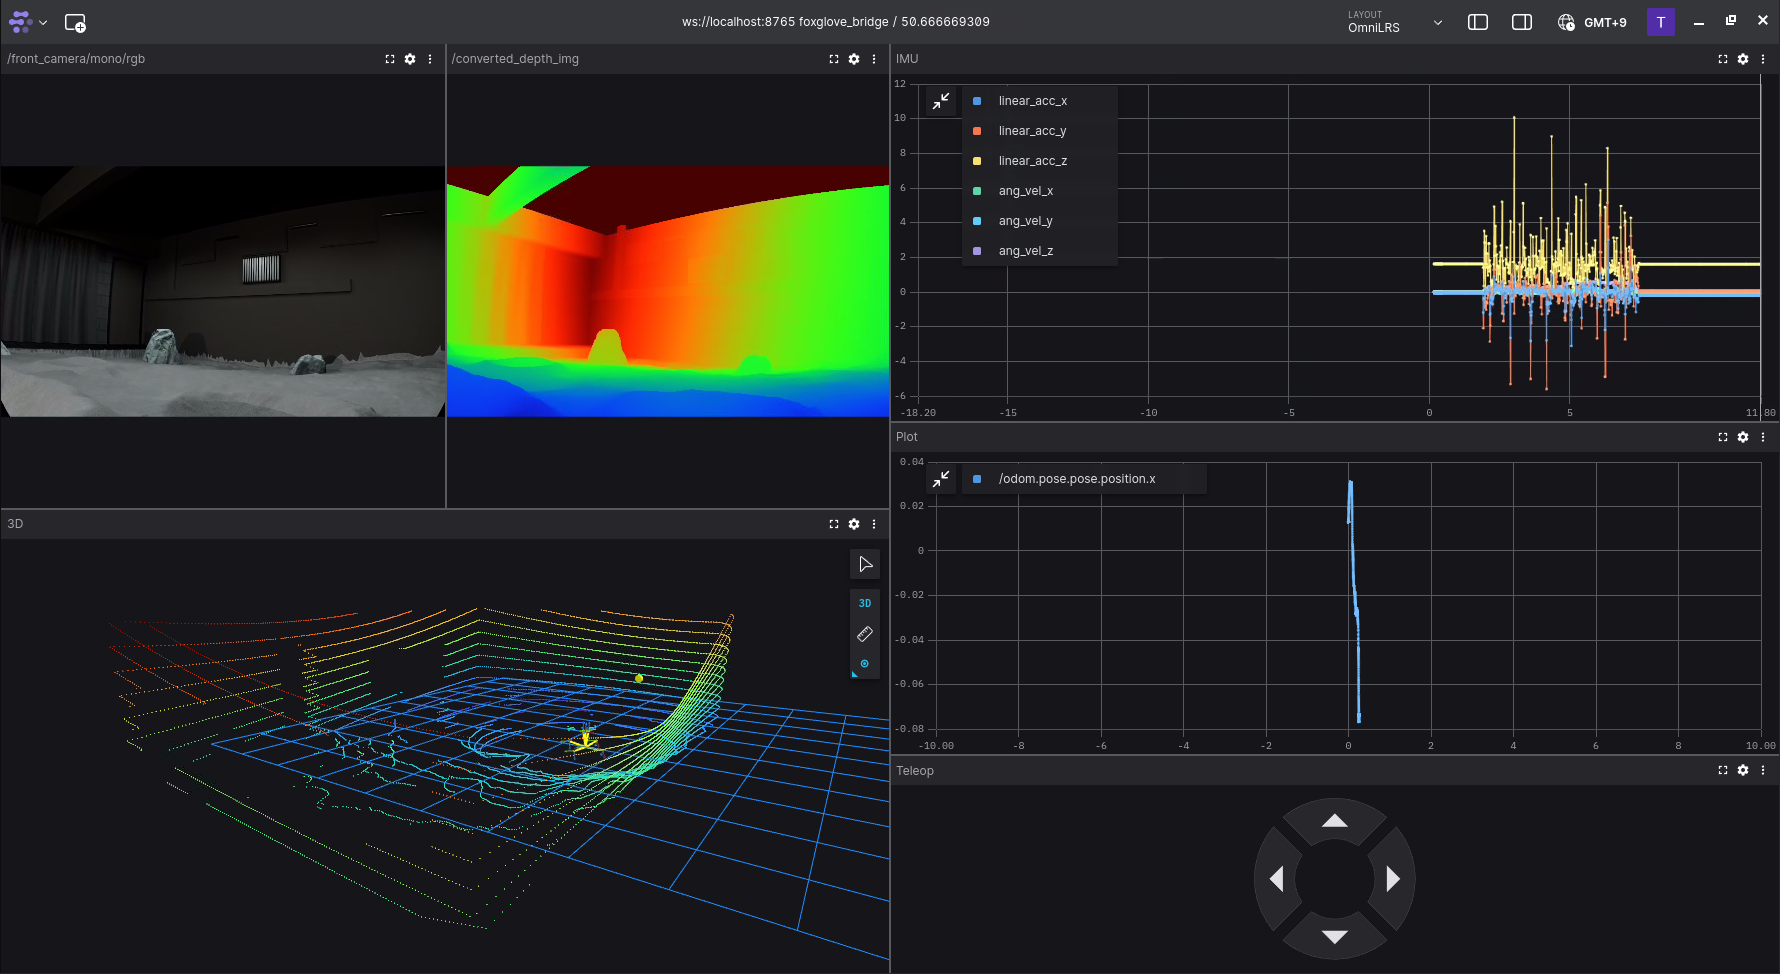This screenshot has width=1780, height=974.
Task: Click the linear_acc_y orange color swatch
Action: [x=977, y=131]
